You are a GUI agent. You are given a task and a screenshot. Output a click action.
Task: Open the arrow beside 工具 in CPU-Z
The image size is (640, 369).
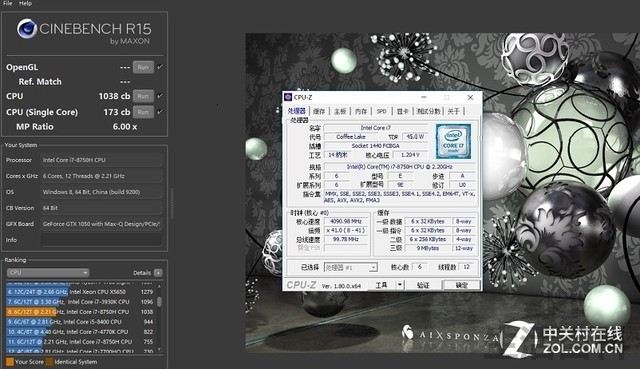coord(400,285)
